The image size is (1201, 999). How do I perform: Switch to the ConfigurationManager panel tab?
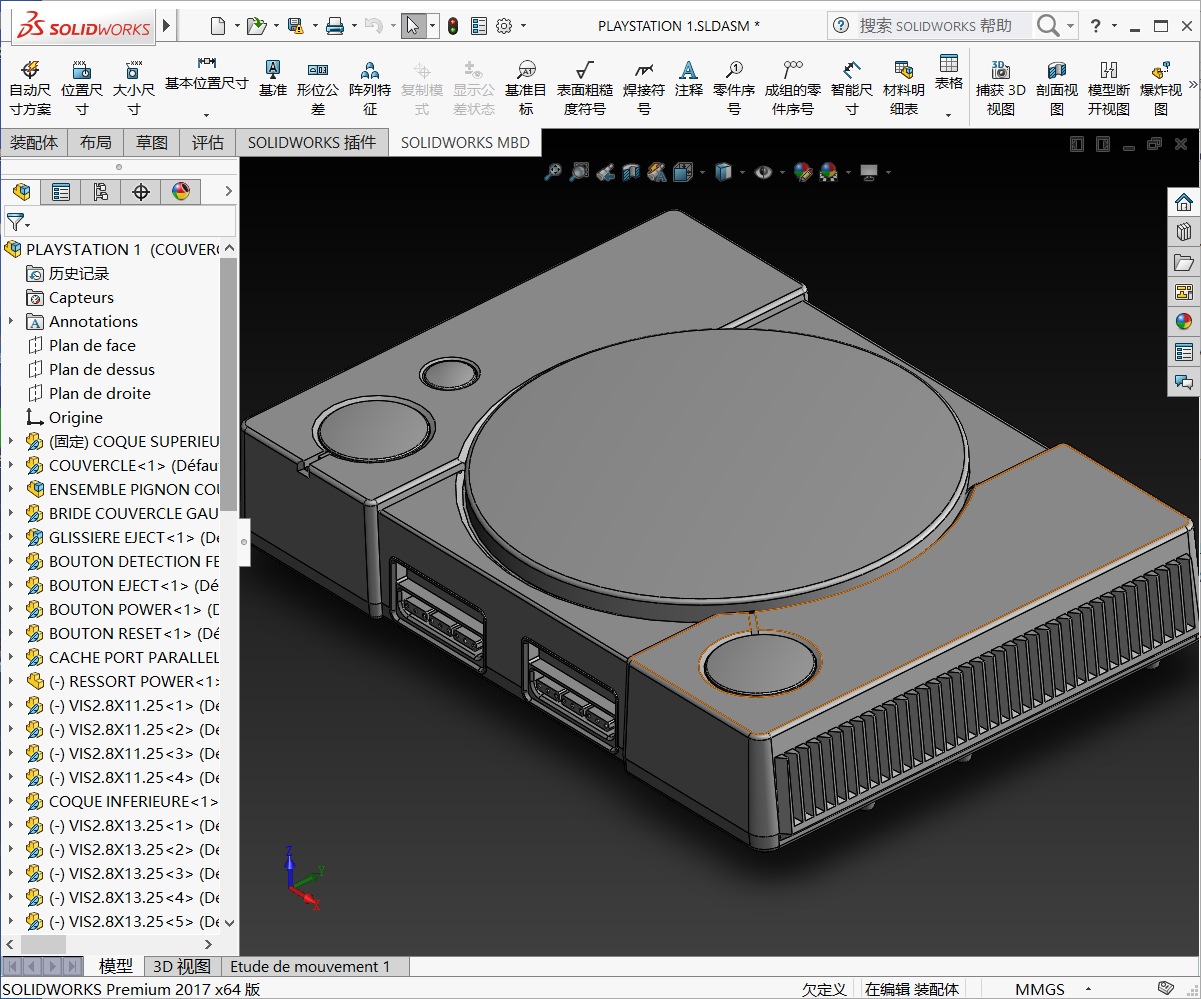[x=101, y=191]
